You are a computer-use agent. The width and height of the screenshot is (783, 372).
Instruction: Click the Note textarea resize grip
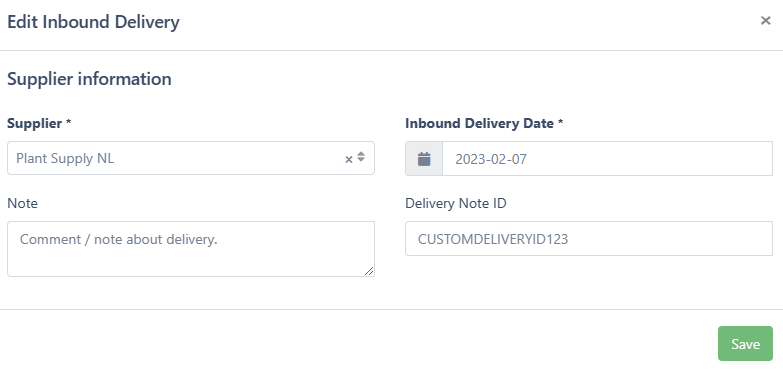point(369,271)
